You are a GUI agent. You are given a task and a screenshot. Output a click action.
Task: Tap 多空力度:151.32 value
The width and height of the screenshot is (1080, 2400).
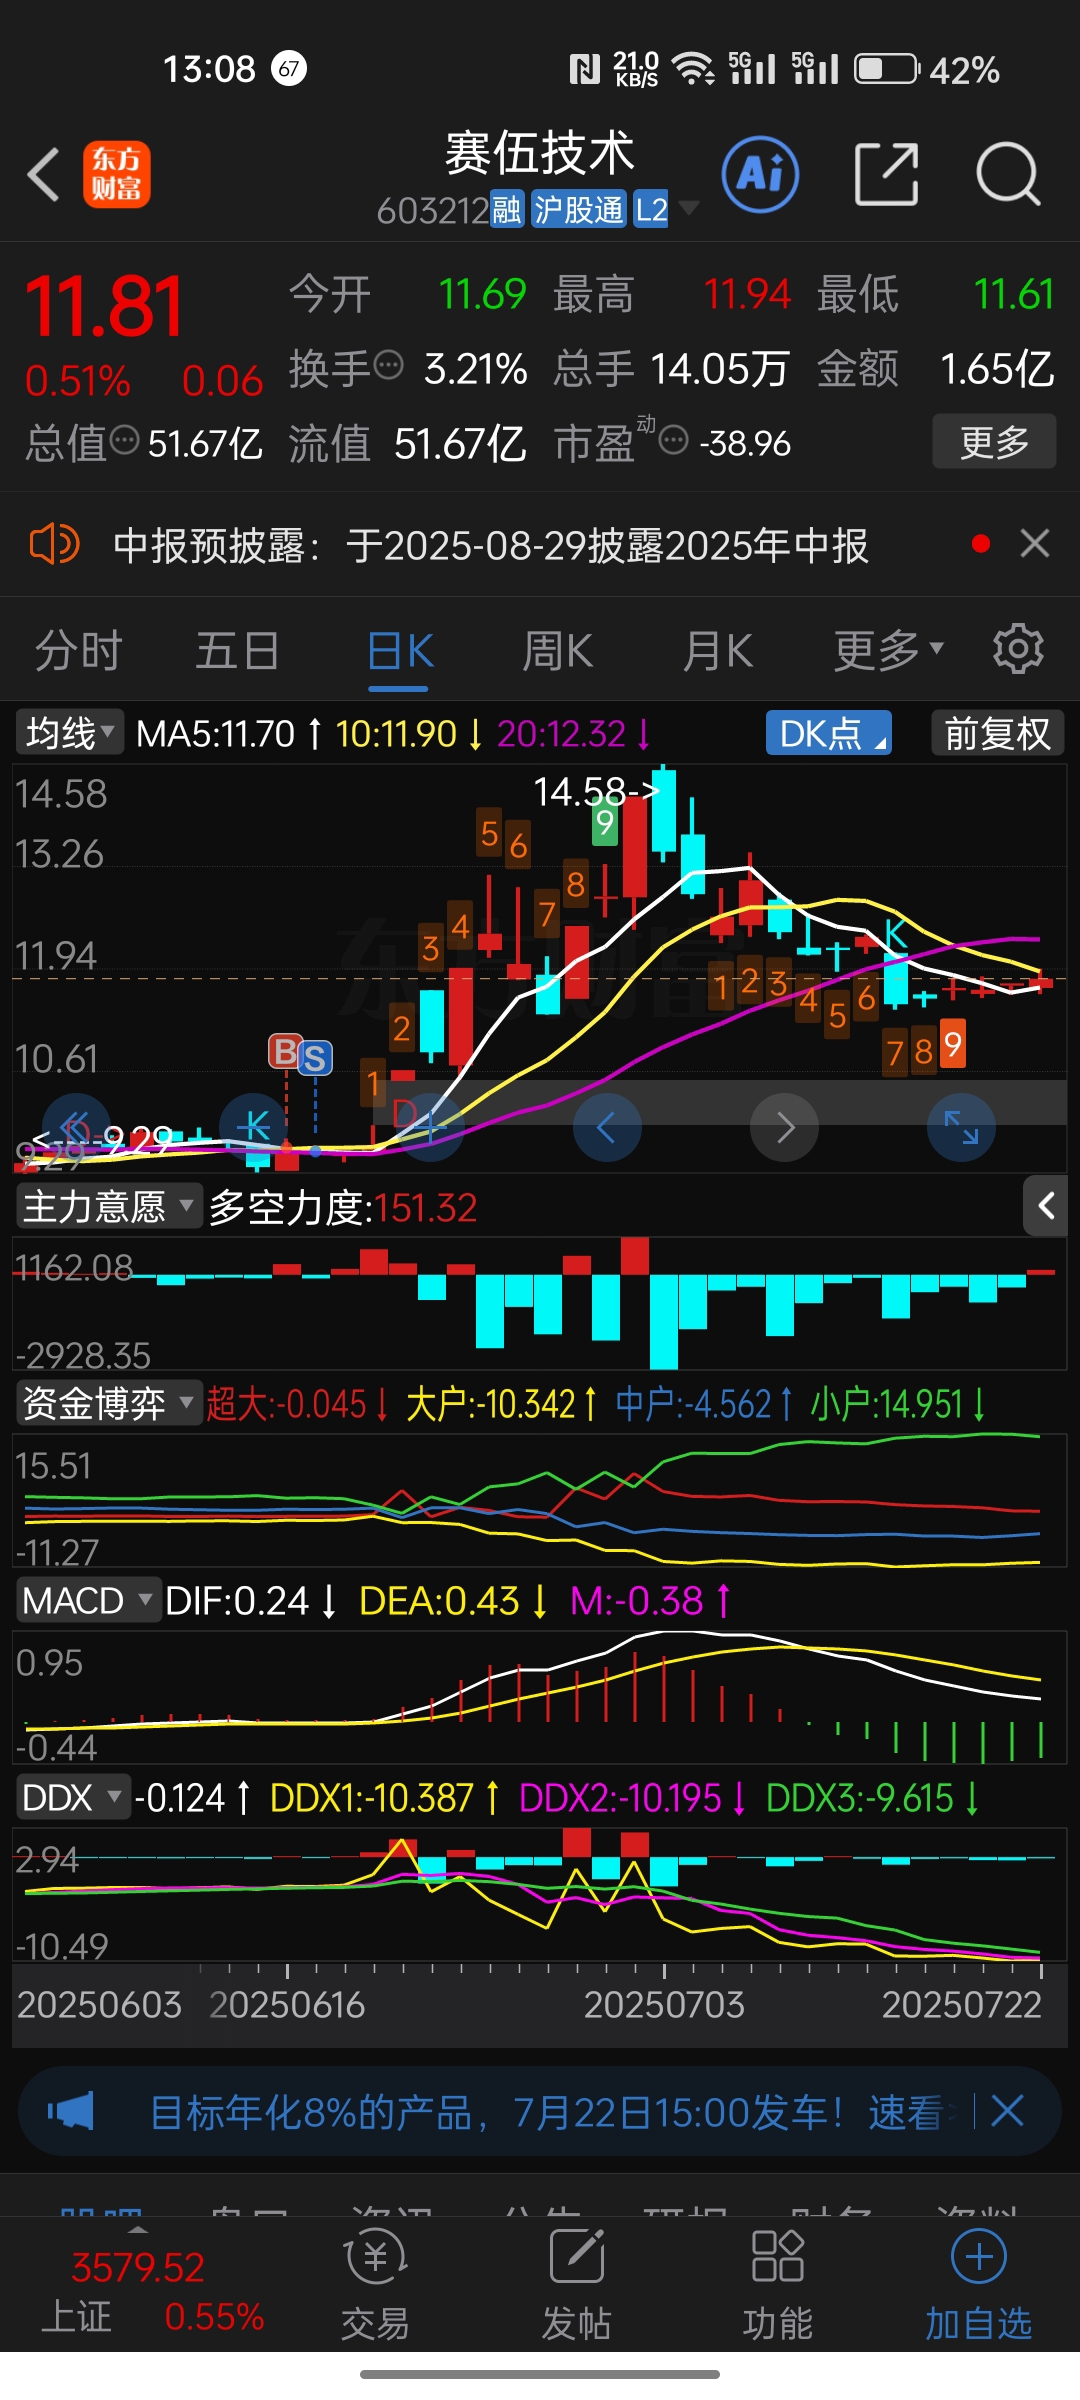[343, 1207]
